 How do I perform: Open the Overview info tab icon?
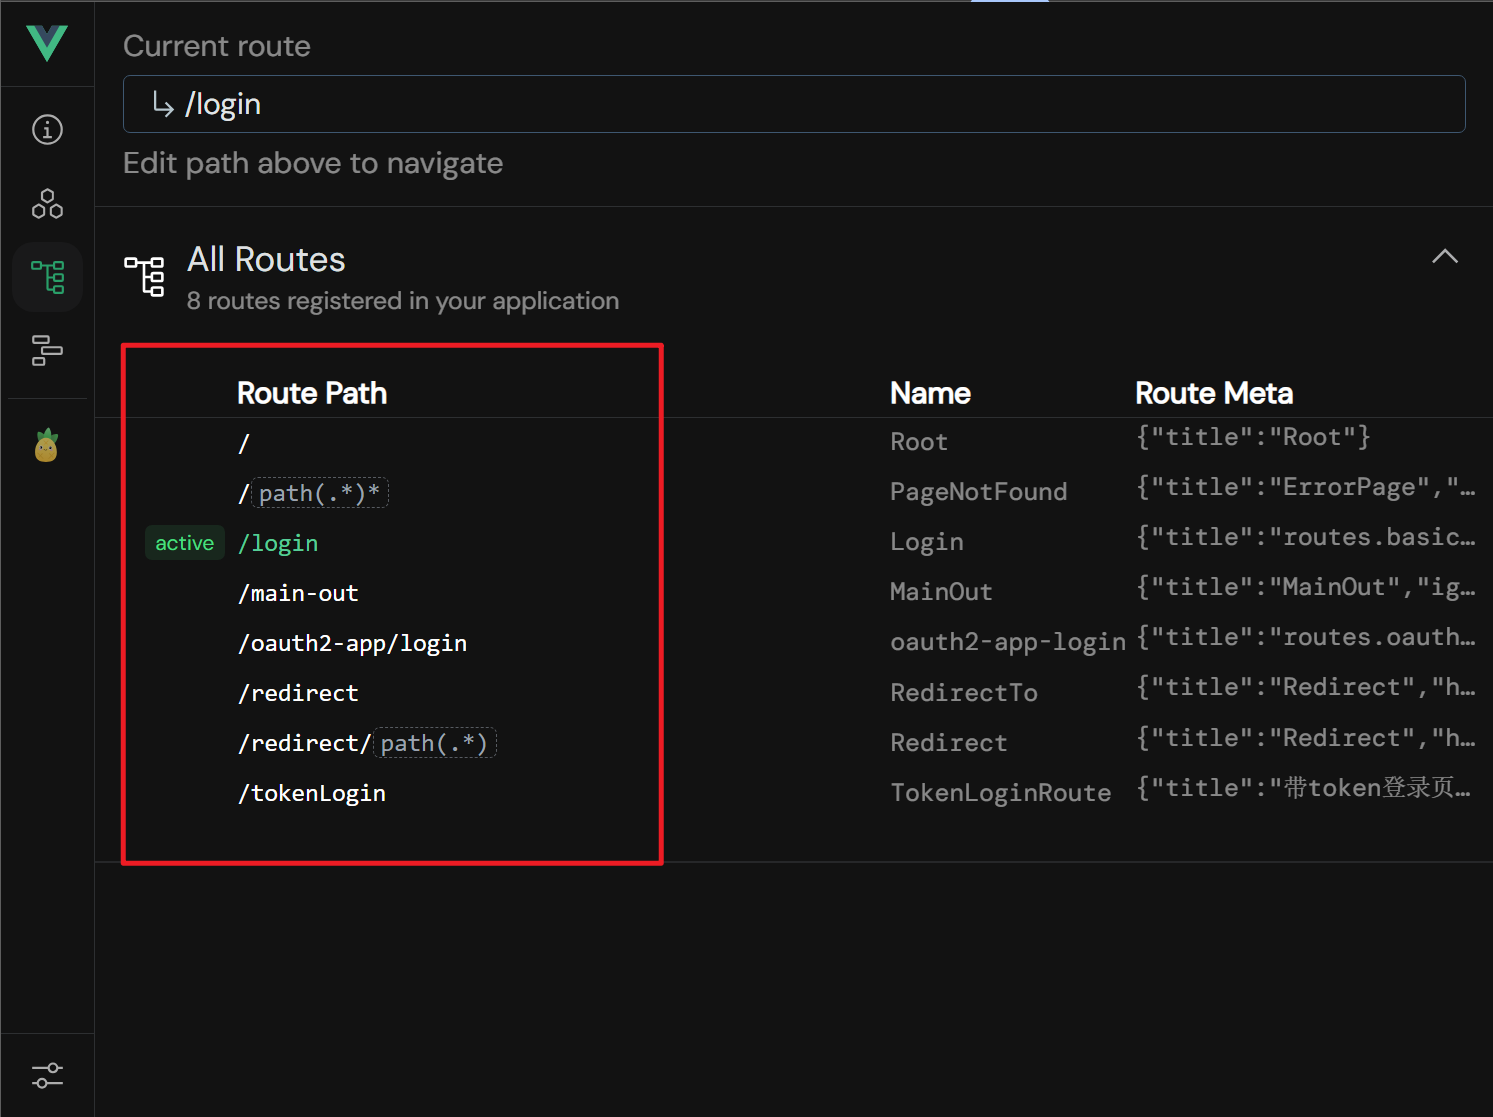click(x=47, y=130)
